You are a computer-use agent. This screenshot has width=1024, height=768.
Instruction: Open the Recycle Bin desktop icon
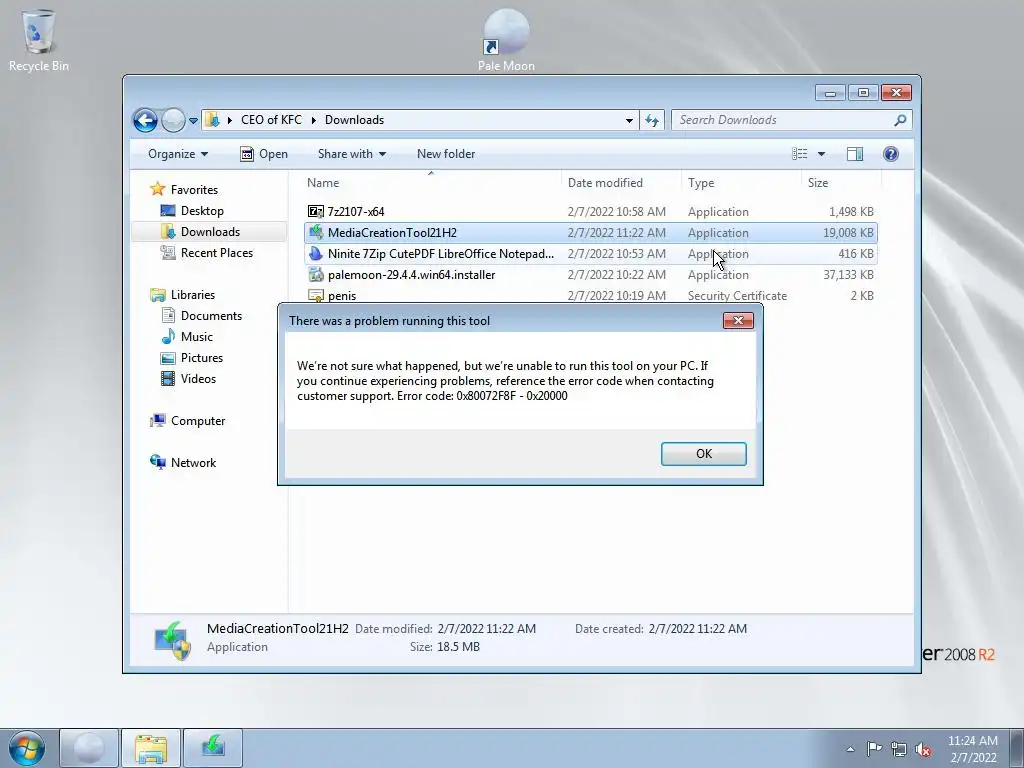tap(39, 39)
